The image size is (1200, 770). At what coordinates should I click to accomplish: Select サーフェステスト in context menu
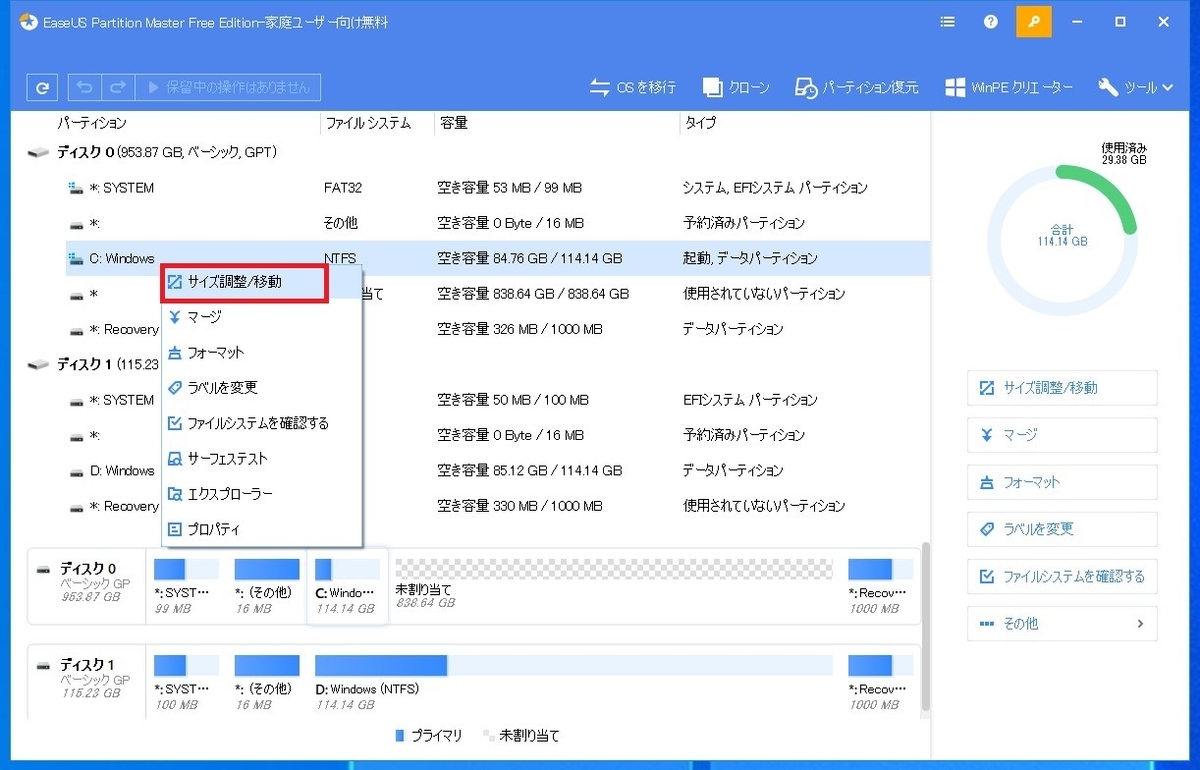coord(261,459)
